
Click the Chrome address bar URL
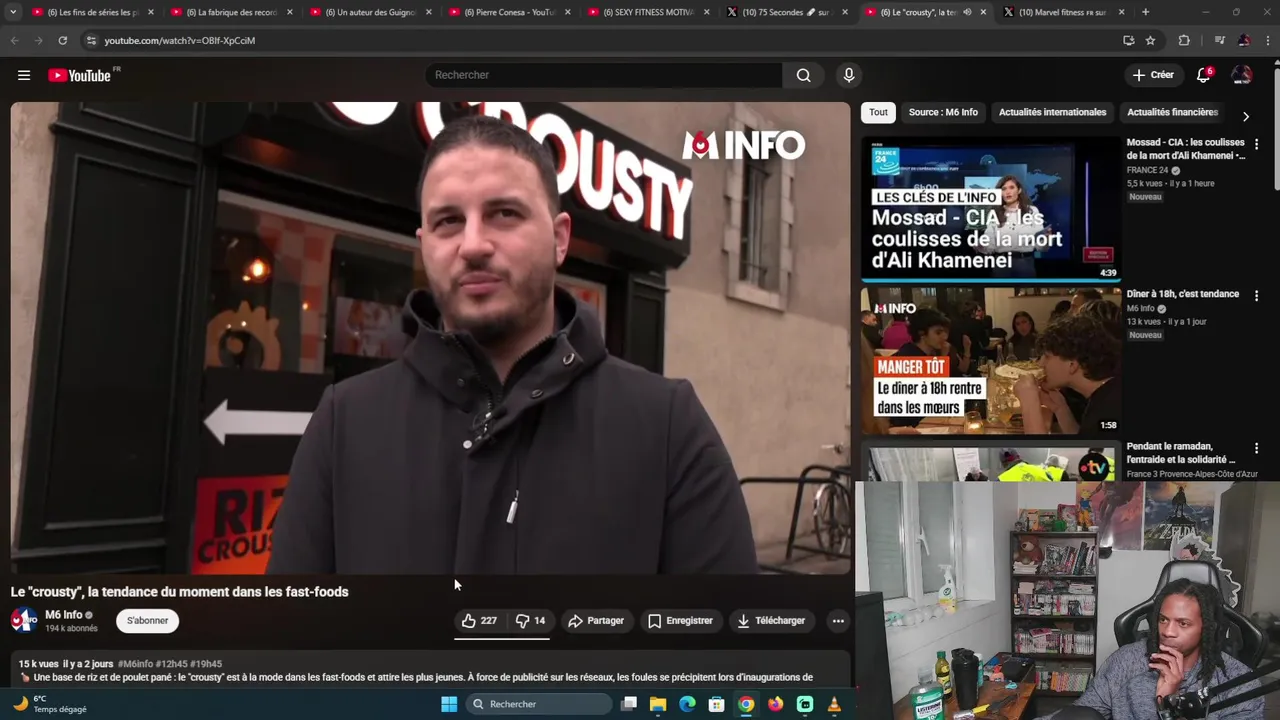[x=180, y=41]
